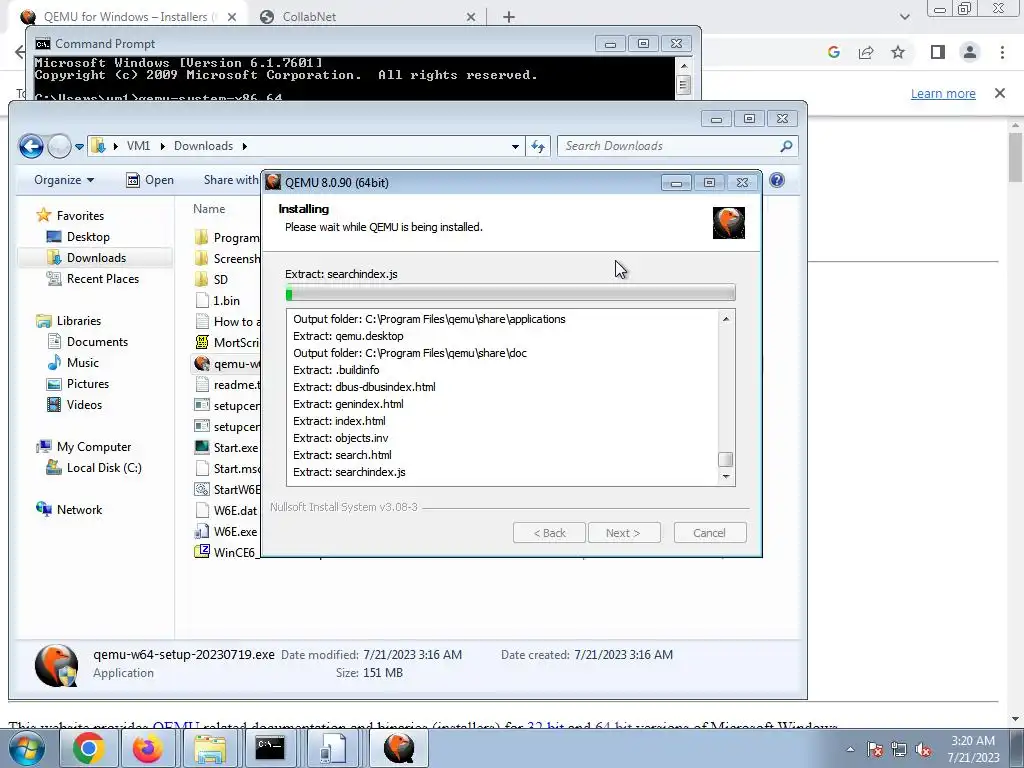The image size is (1024, 768).
Task: Click VM1 in the address bar breadcrumb
Action: click(x=138, y=146)
